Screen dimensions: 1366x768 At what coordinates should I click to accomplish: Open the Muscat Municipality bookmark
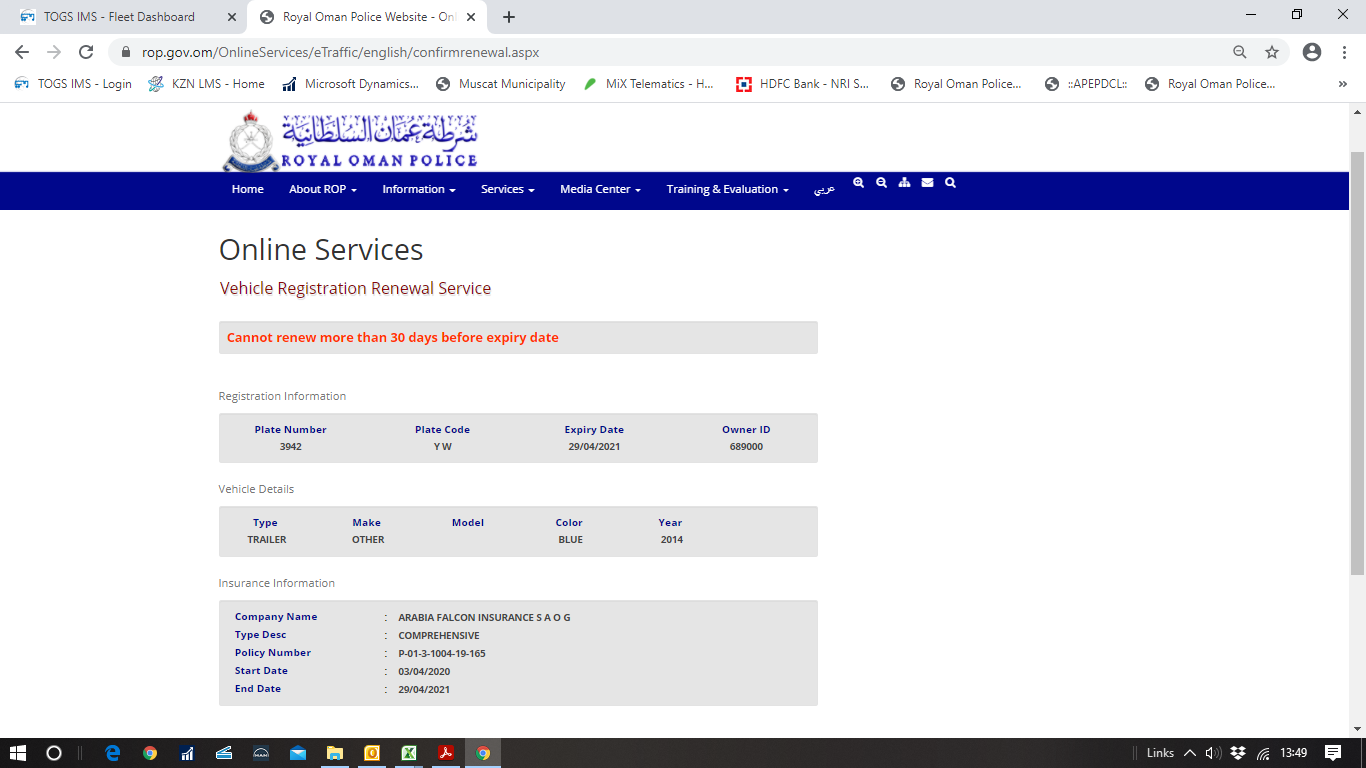coord(511,84)
